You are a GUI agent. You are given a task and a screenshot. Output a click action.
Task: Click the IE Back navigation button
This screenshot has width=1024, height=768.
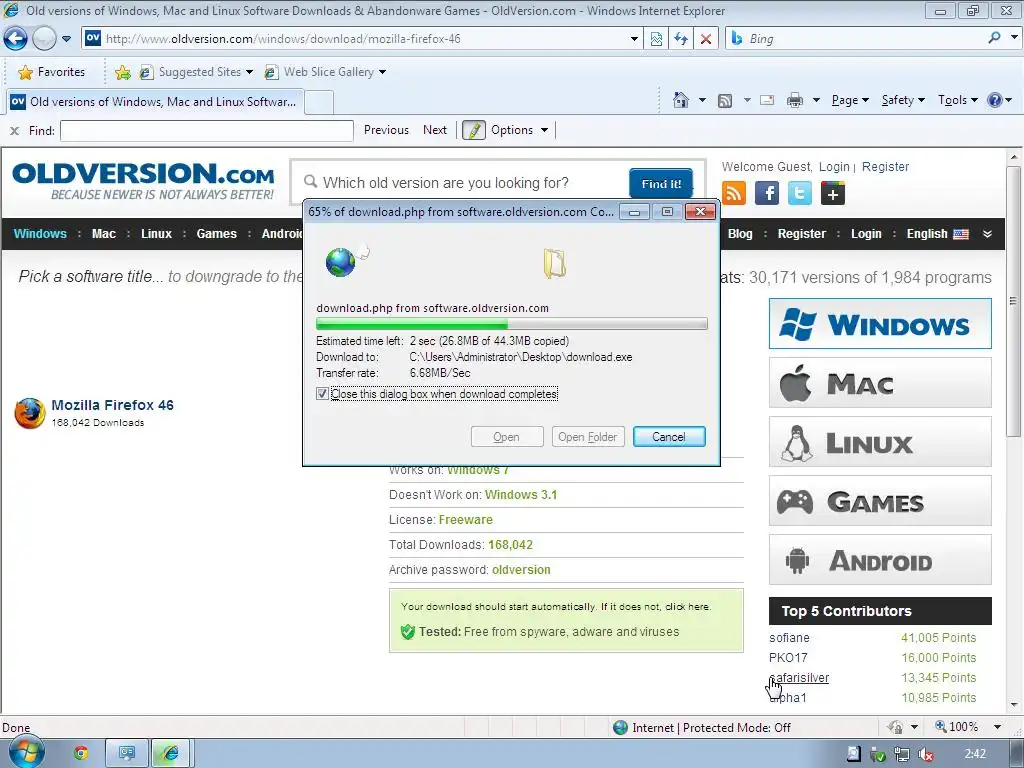tap(16, 39)
